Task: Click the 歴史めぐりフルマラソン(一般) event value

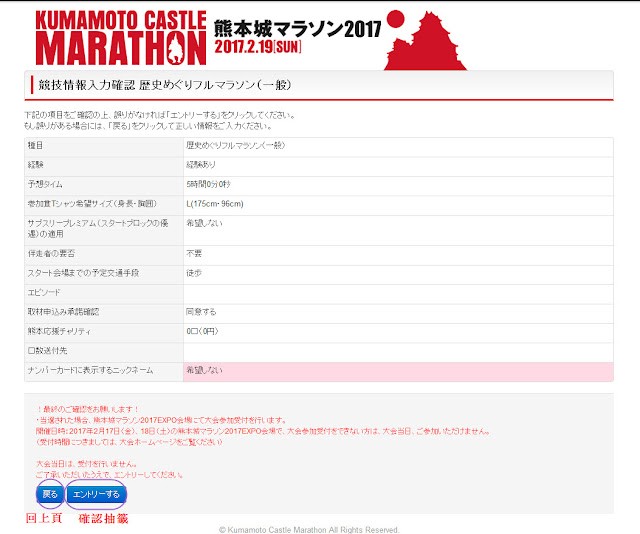Action: click(236, 145)
